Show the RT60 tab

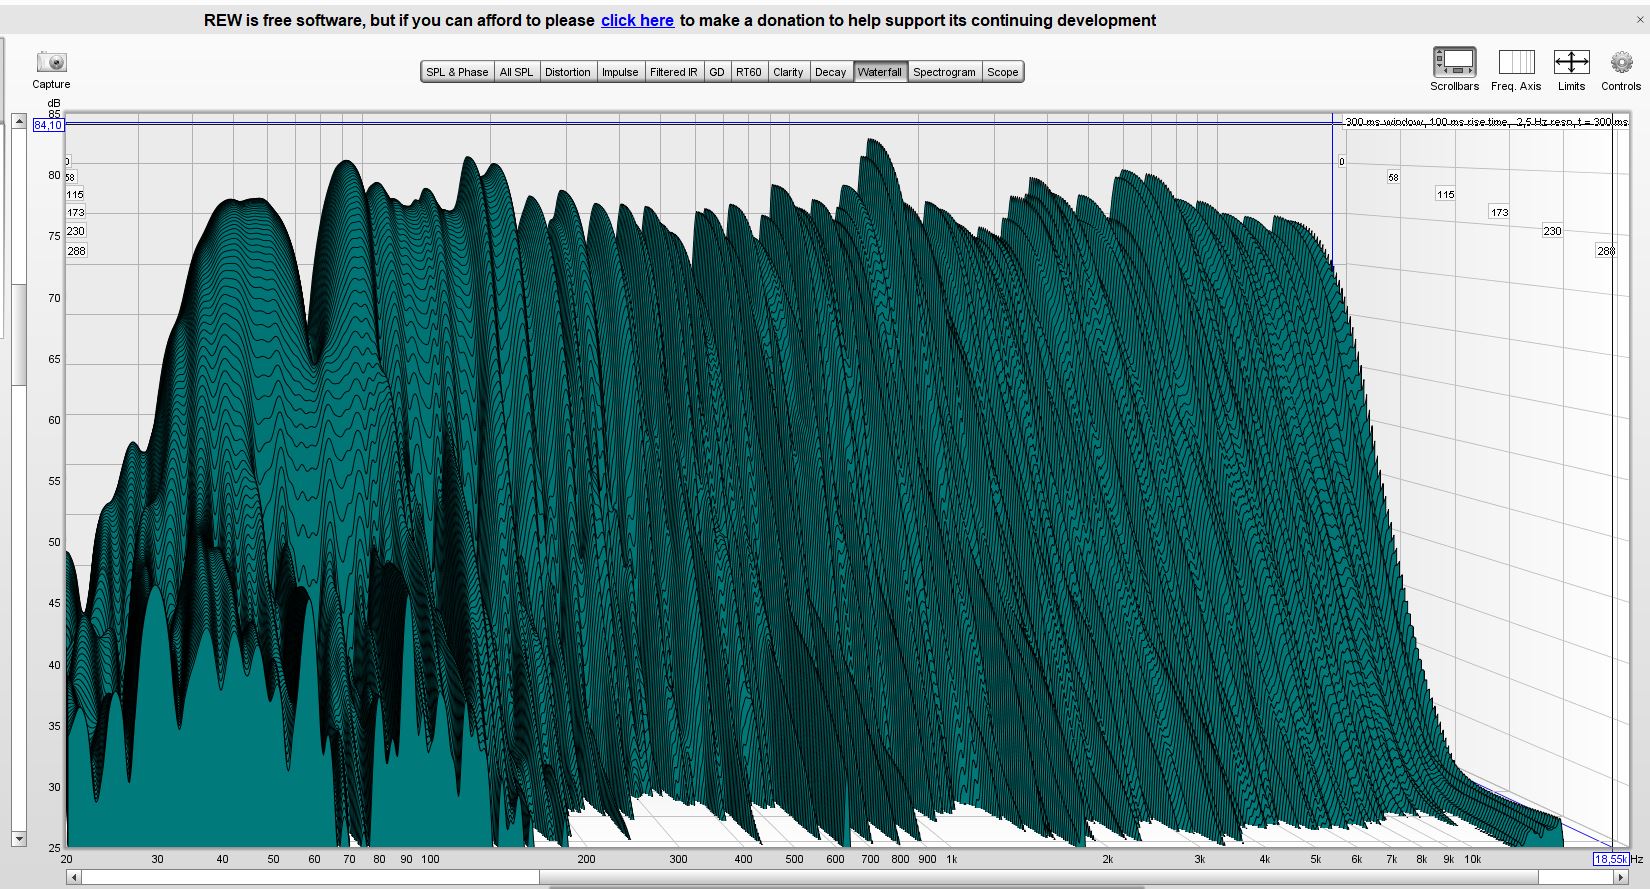[x=748, y=72]
